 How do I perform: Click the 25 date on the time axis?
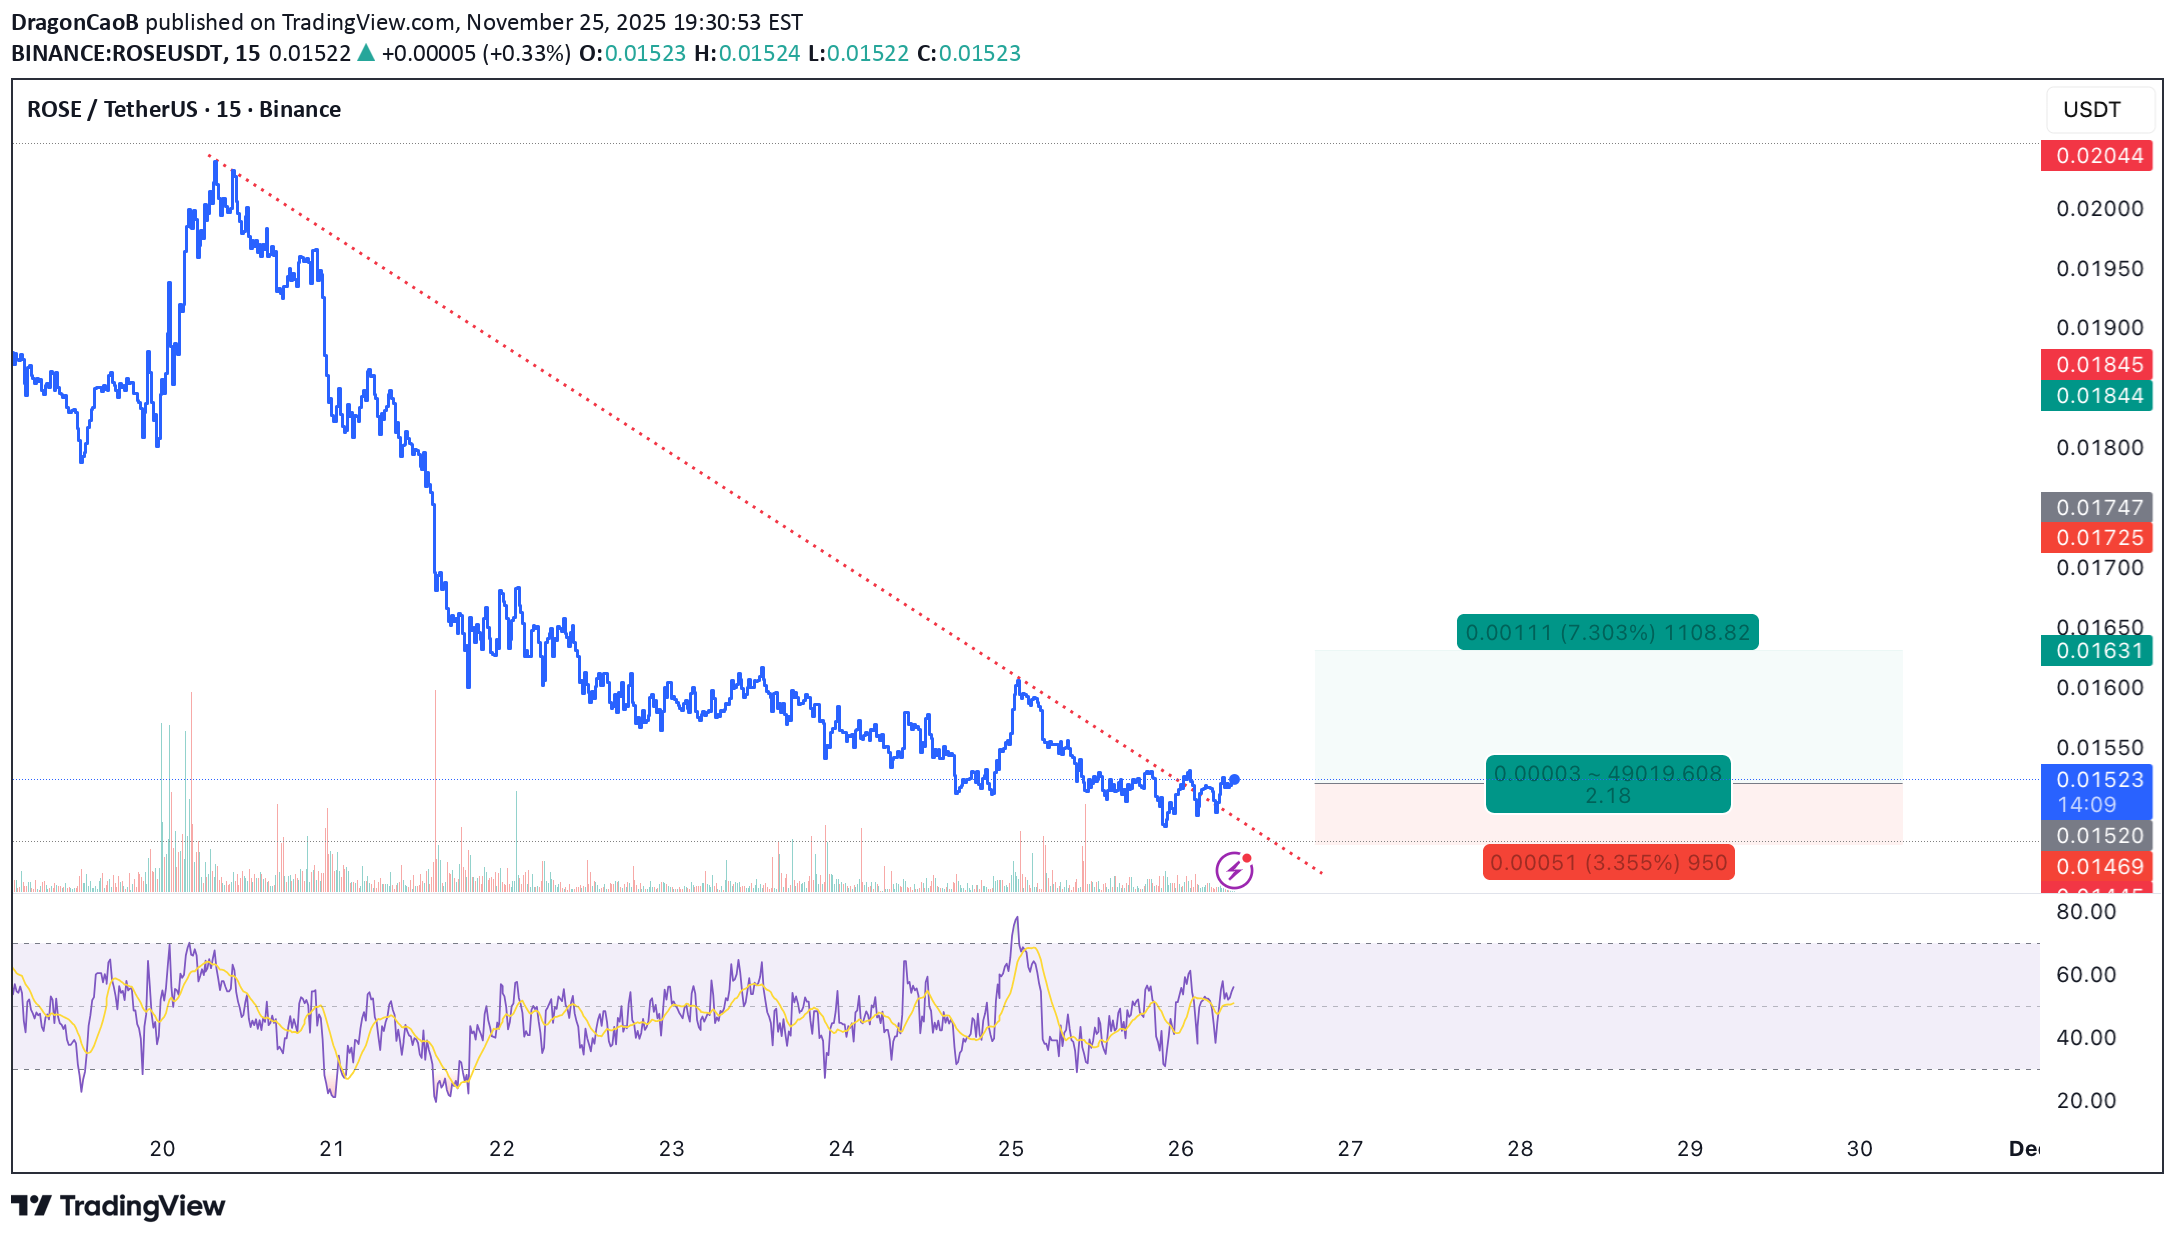point(1011,1149)
